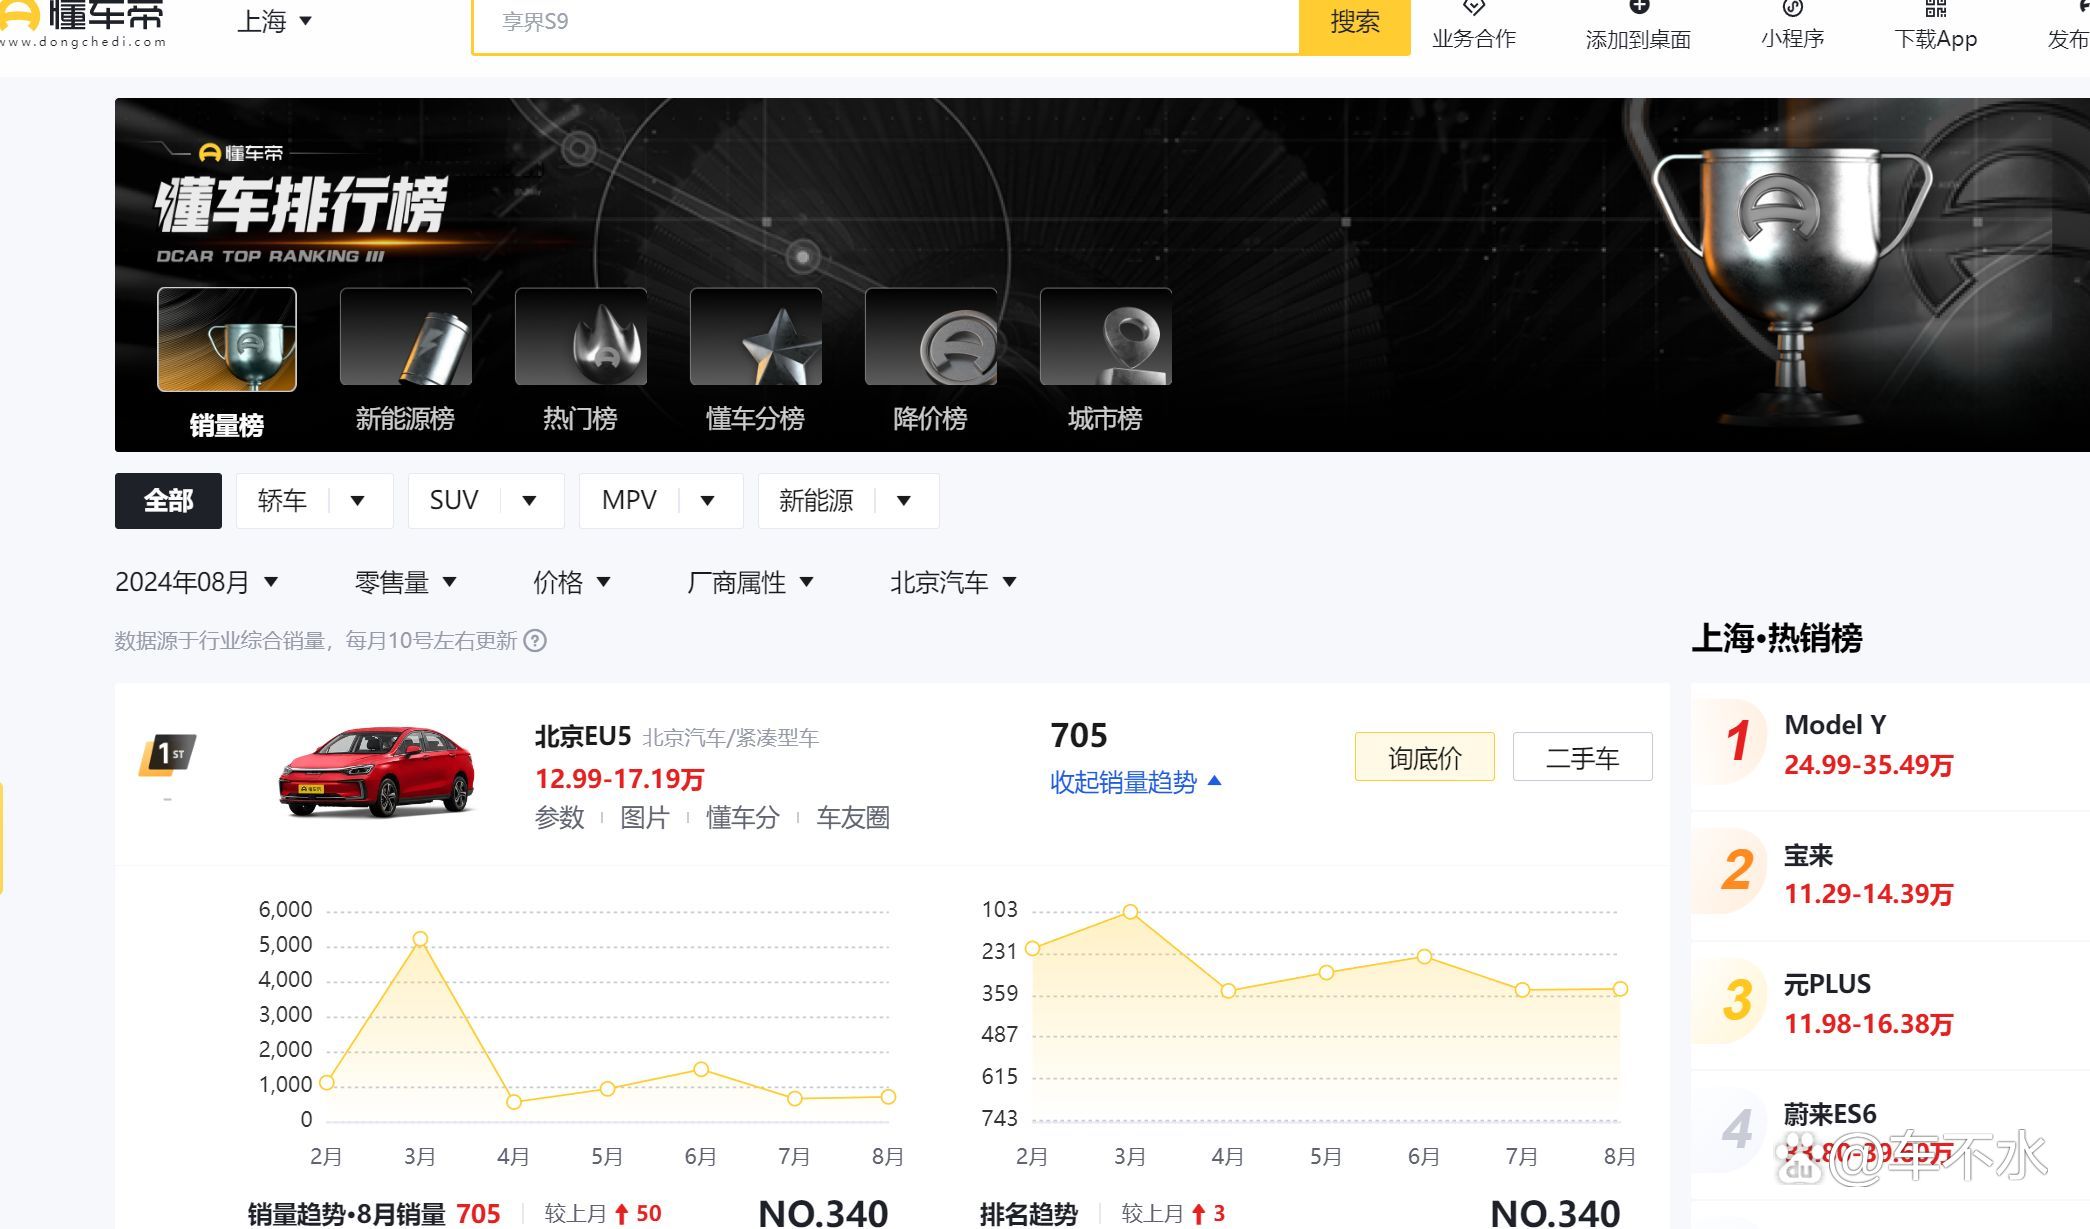Click the 下载App QR icon

coord(1936,8)
